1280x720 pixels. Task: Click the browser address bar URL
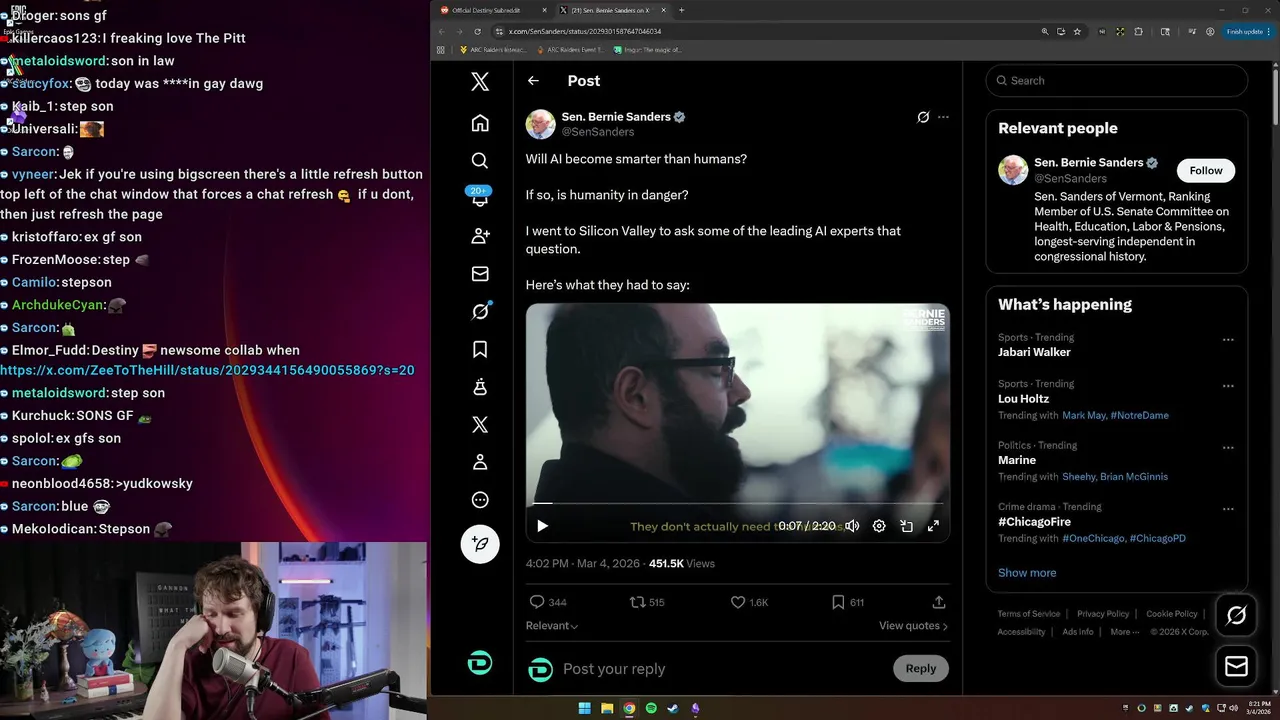click(585, 31)
